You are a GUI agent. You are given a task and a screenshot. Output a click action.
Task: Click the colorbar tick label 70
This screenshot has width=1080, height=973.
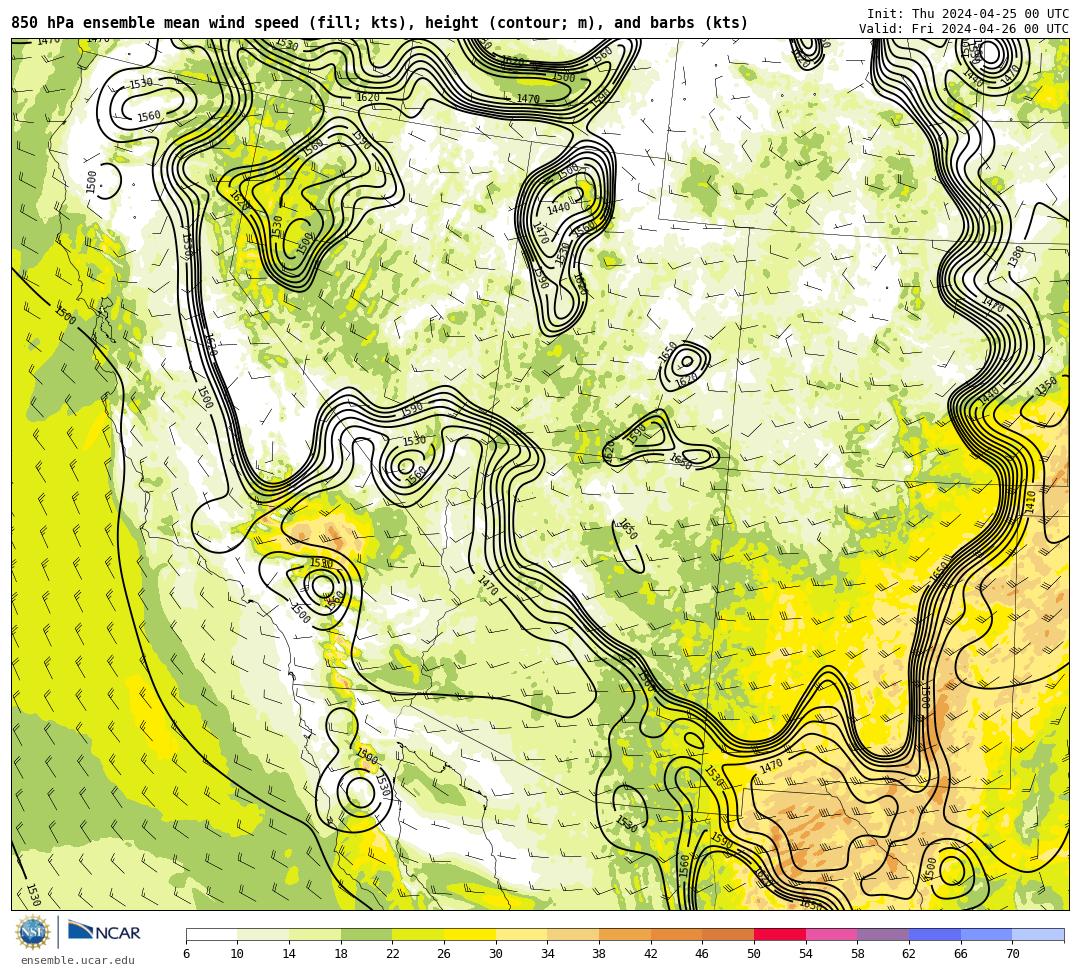[1012, 954]
